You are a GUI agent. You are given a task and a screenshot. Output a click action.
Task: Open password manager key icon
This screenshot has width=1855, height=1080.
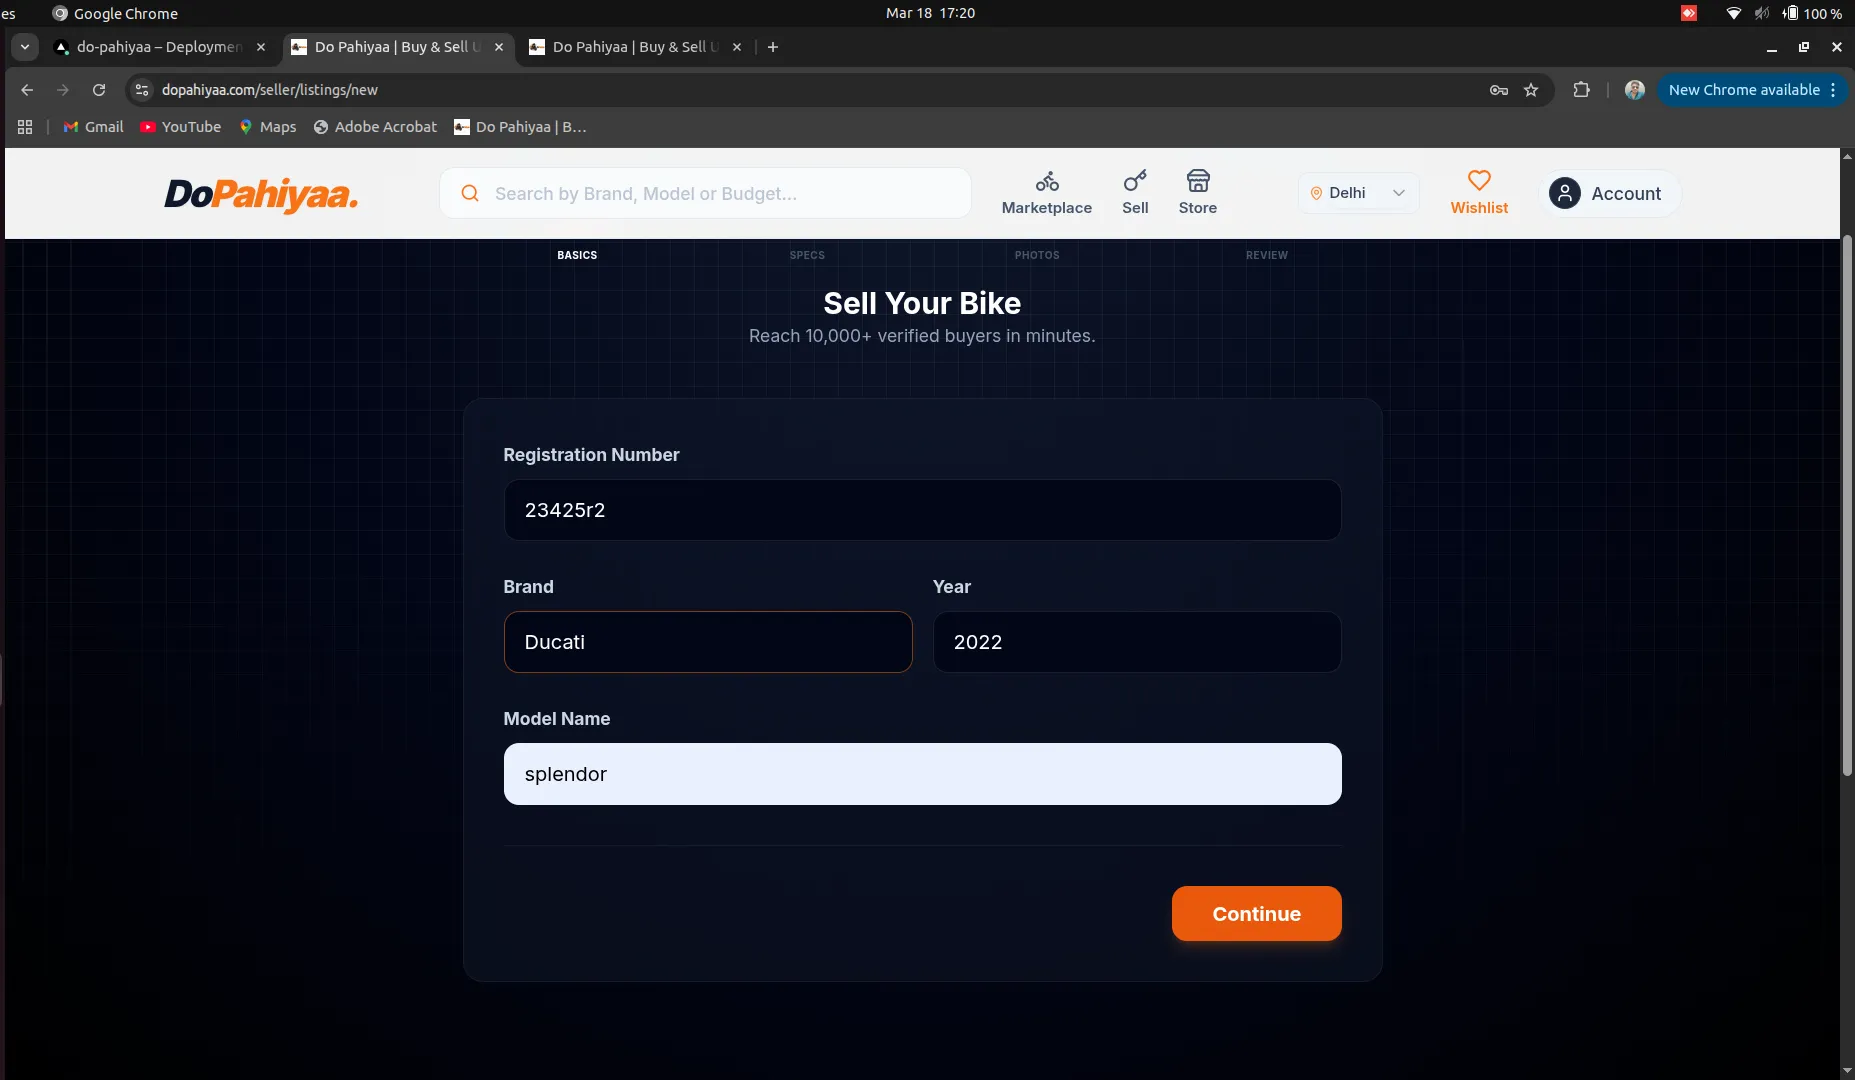(x=1498, y=90)
